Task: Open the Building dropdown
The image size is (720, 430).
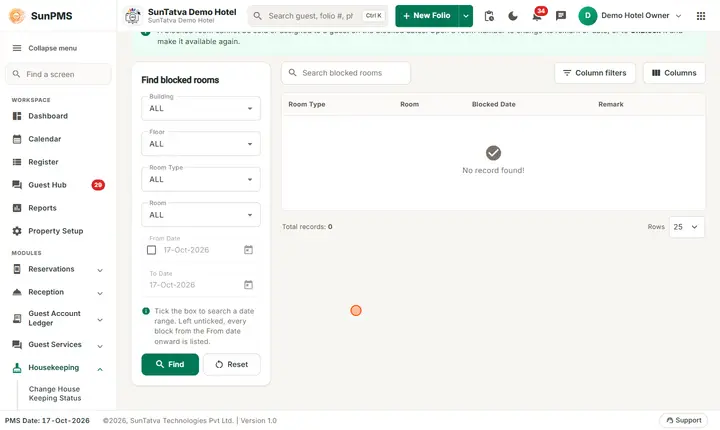Action: click(x=201, y=108)
